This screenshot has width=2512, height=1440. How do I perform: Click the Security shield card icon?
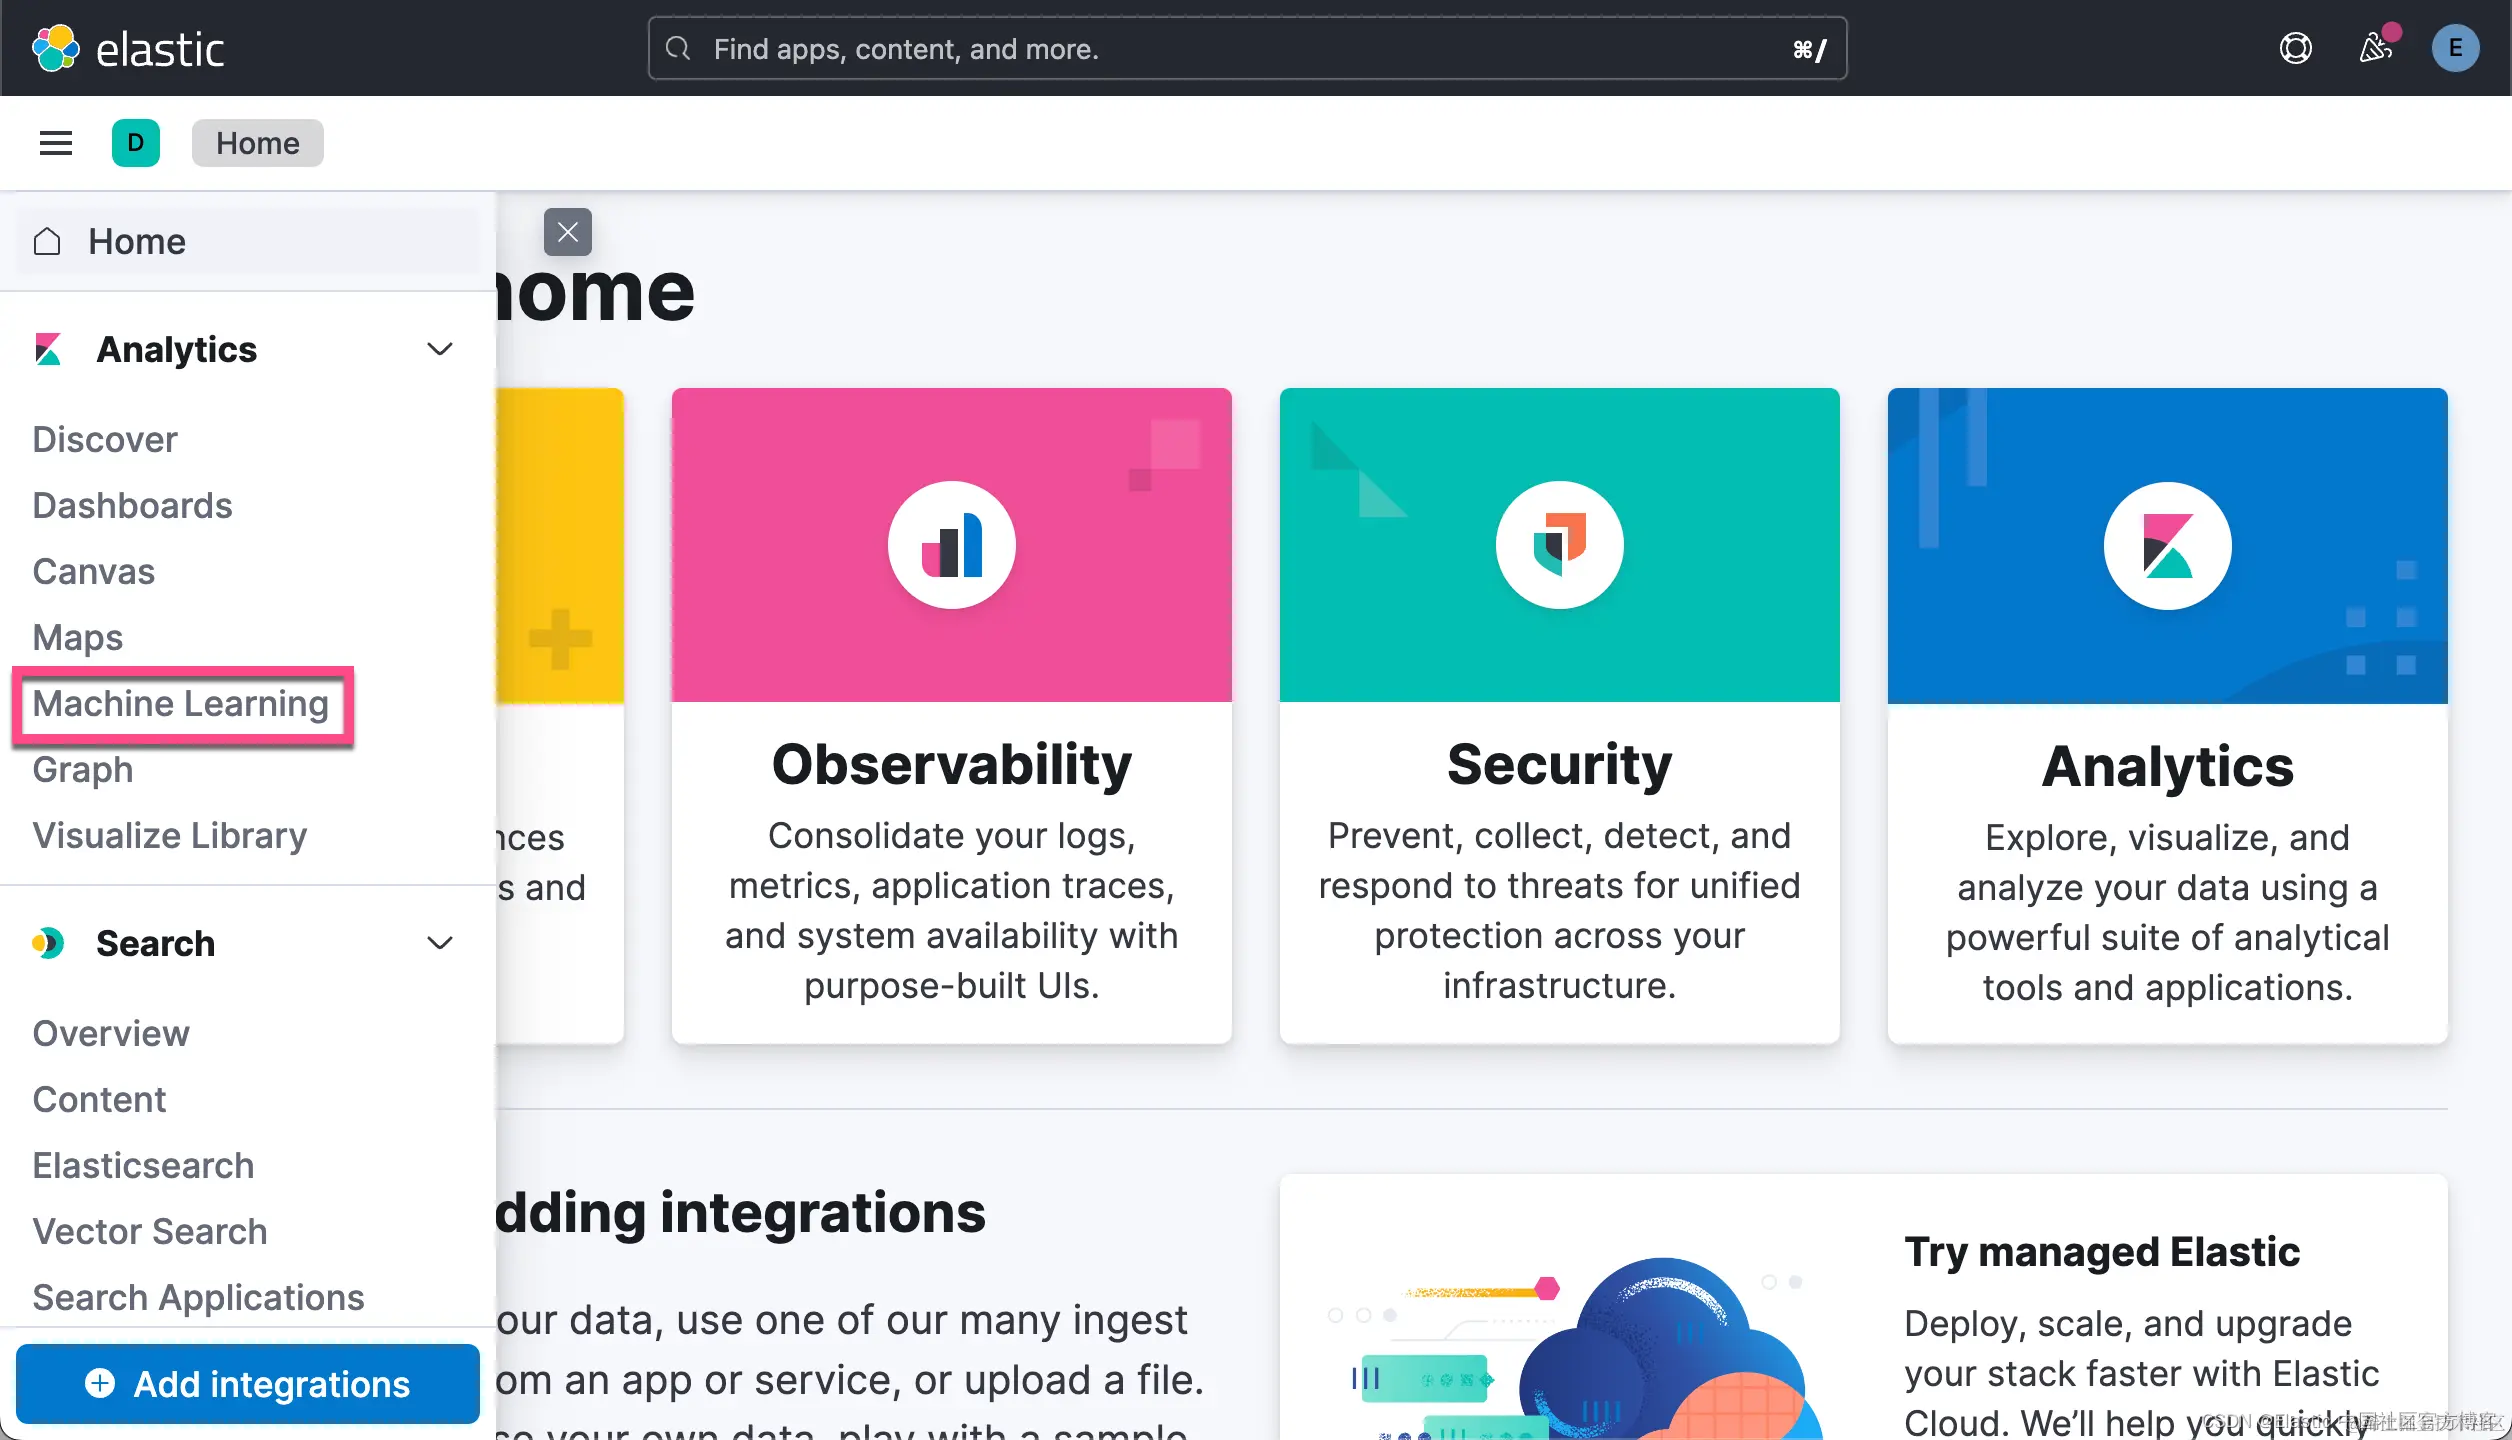pyautogui.click(x=1559, y=545)
